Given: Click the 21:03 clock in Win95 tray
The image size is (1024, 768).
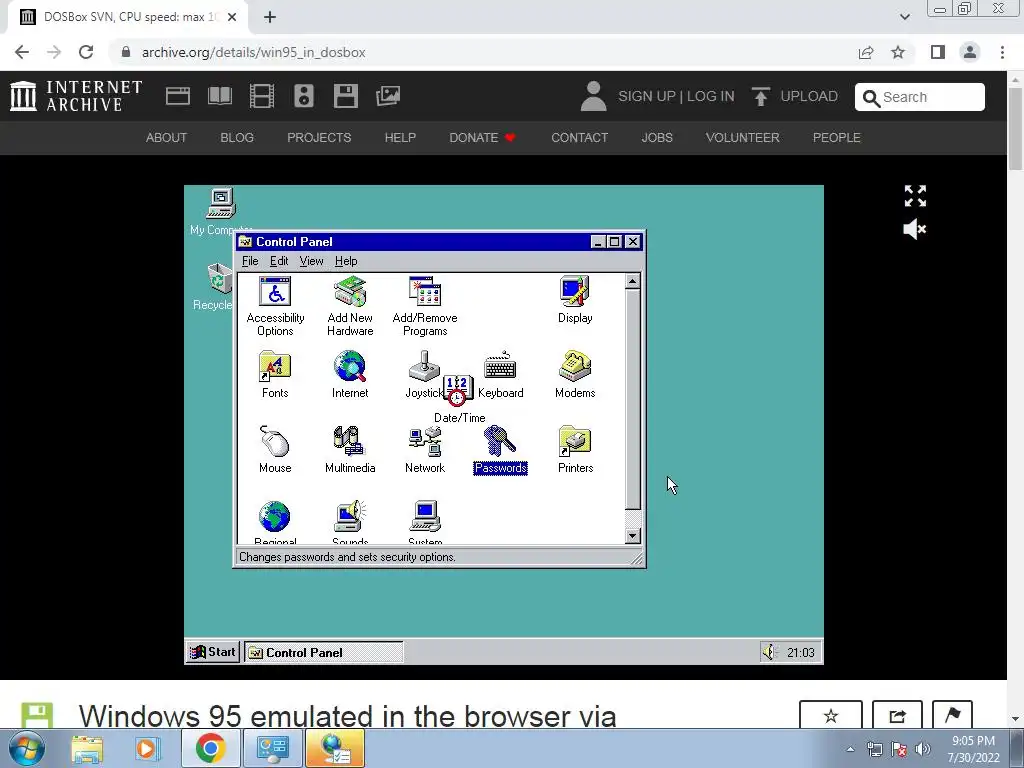Looking at the screenshot, I should (x=801, y=652).
